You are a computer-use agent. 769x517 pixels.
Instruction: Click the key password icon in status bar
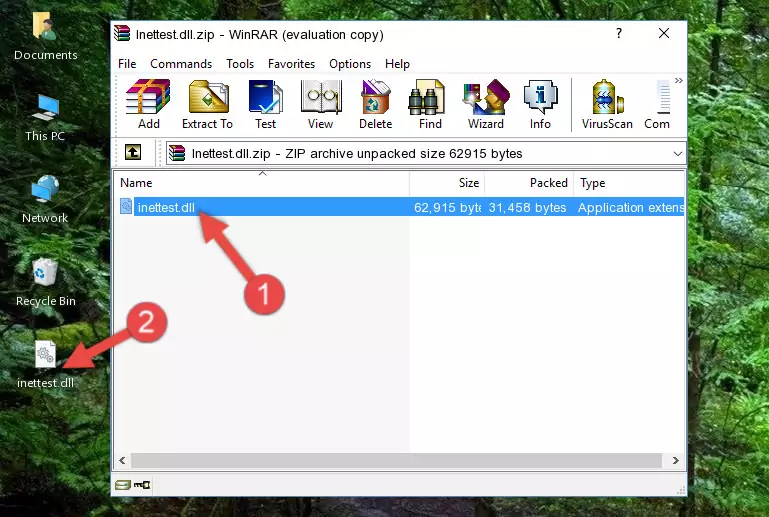click(x=142, y=485)
